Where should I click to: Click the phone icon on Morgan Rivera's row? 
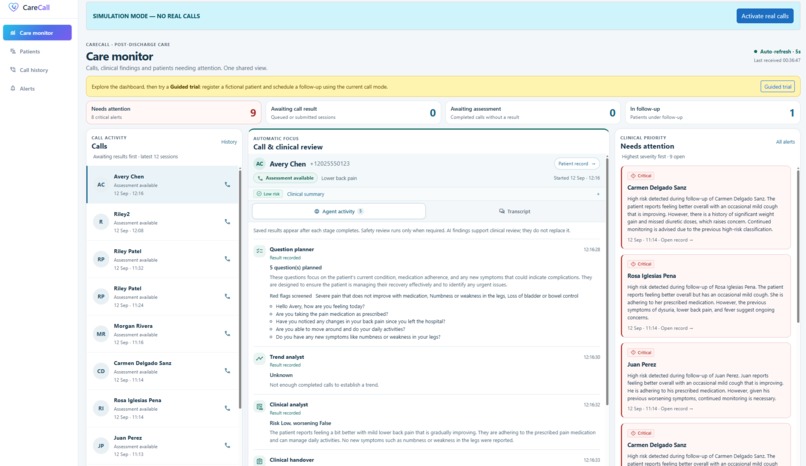point(227,333)
